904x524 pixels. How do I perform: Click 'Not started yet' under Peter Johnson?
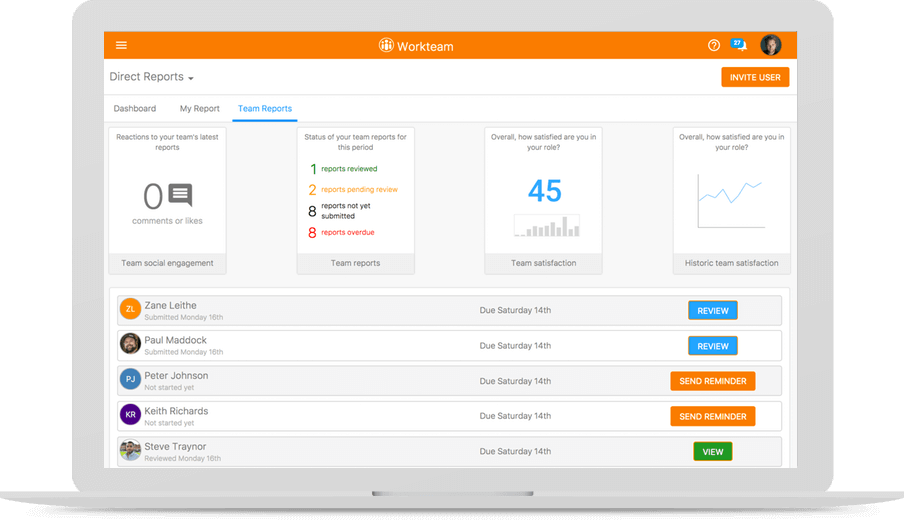point(169,387)
